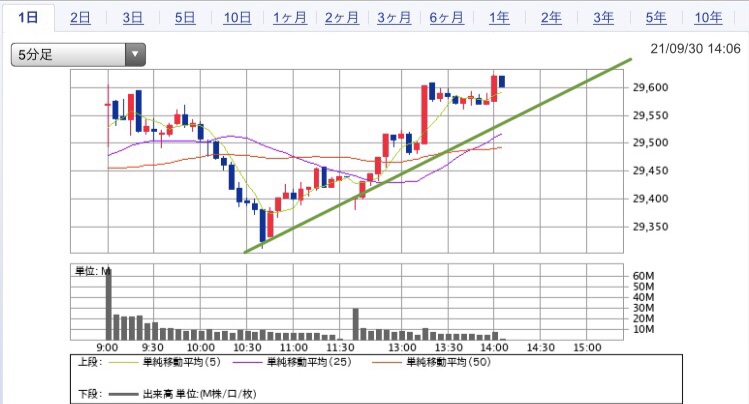Click the dropdown arrow beside 5分足
Viewport: 749px width, 404px height.
(135, 54)
